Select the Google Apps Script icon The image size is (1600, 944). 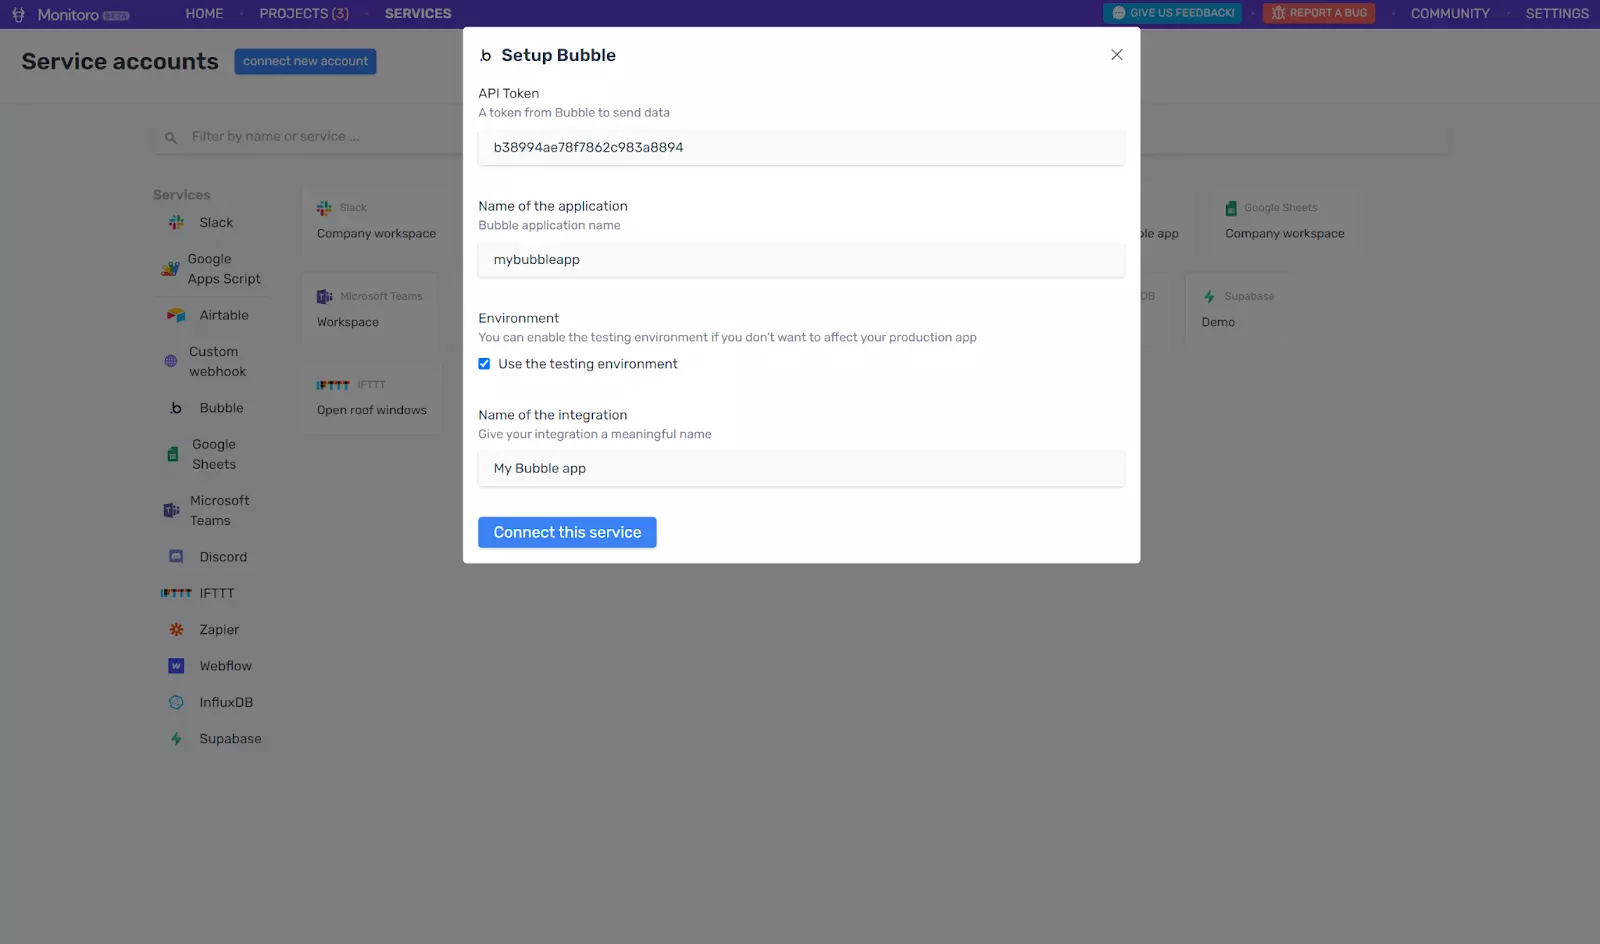coord(170,269)
